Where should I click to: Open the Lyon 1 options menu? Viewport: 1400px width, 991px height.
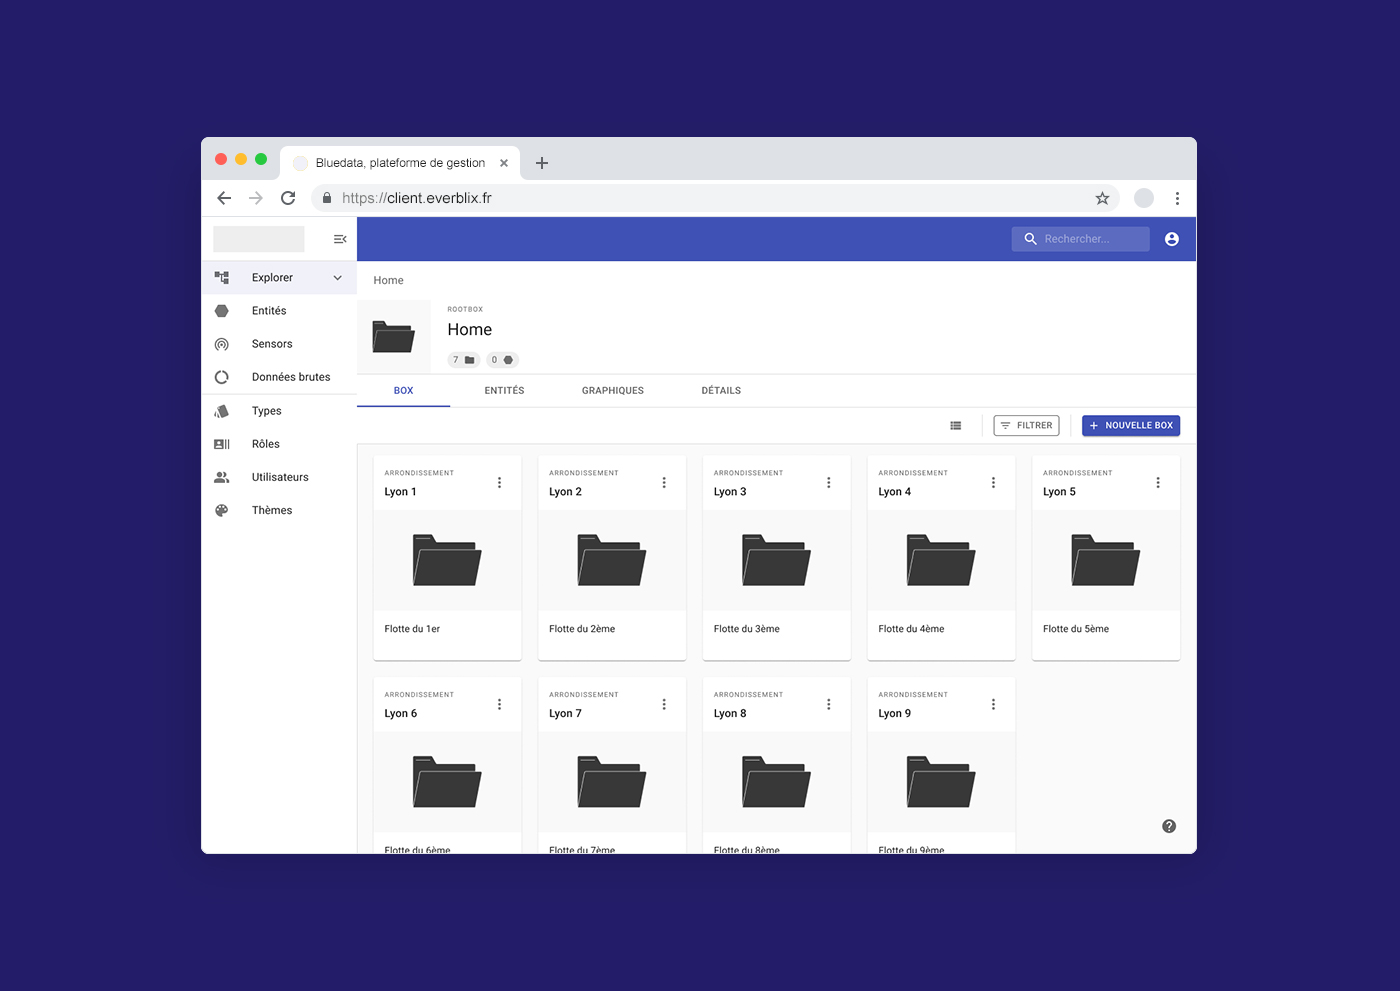(x=499, y=483)
